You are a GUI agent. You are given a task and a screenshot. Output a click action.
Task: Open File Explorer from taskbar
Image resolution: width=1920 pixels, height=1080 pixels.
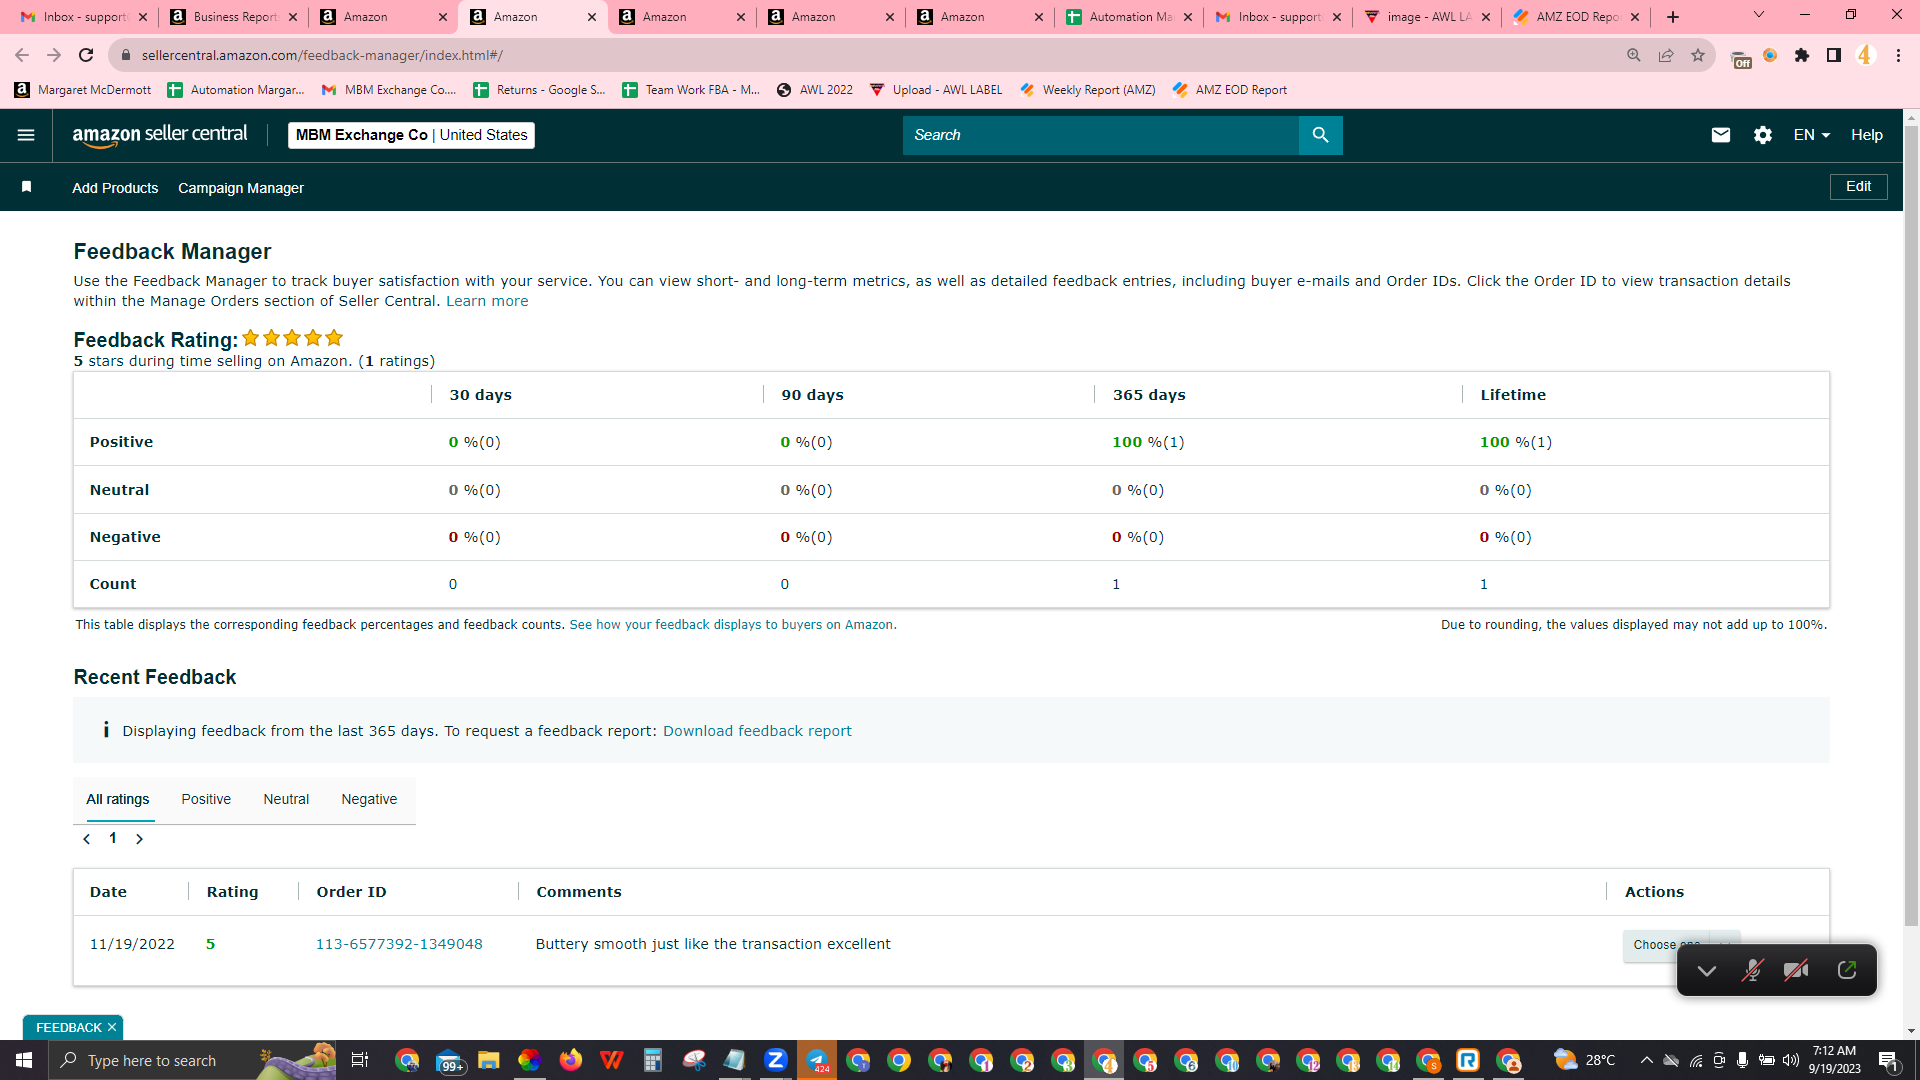pyautogui.click(x=488, y=1060)
